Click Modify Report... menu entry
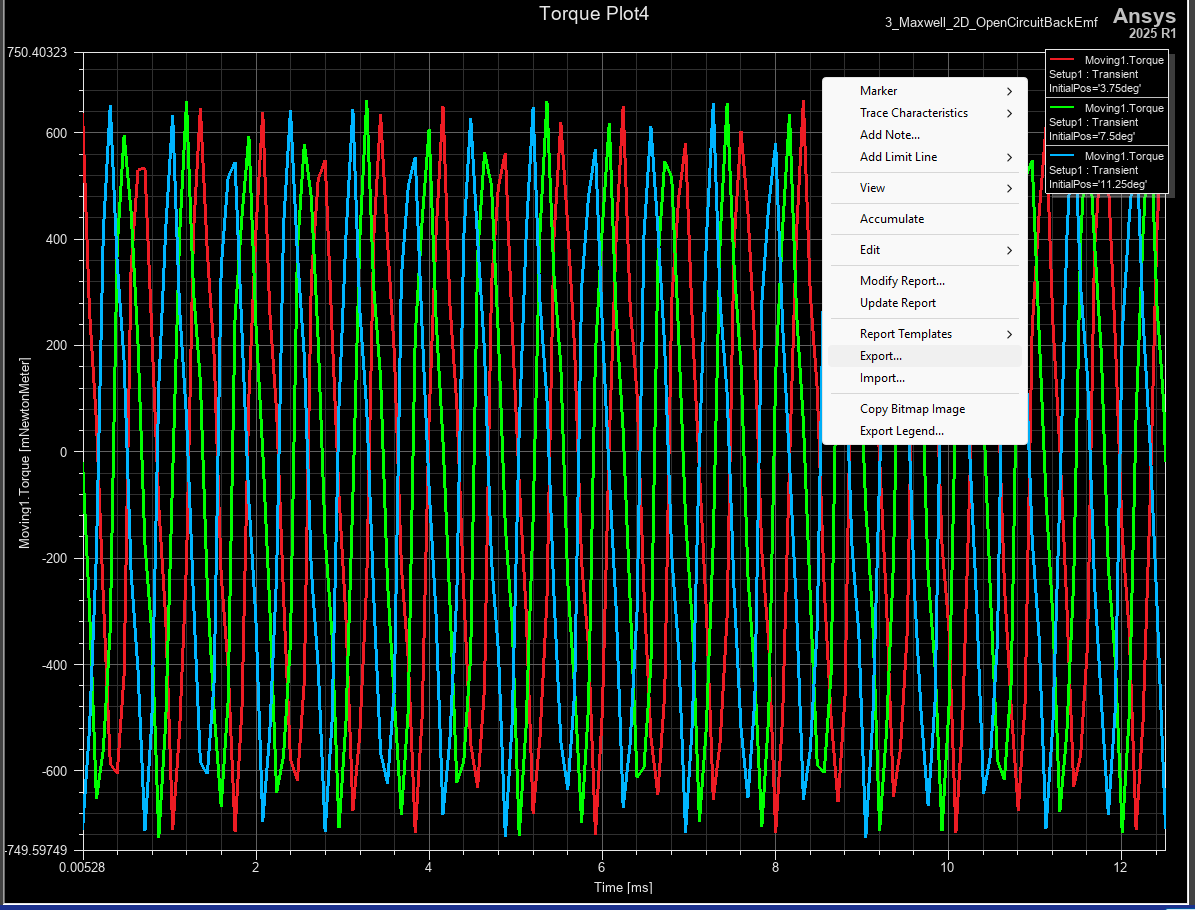The image size is (1195, 910). [902, 281]
